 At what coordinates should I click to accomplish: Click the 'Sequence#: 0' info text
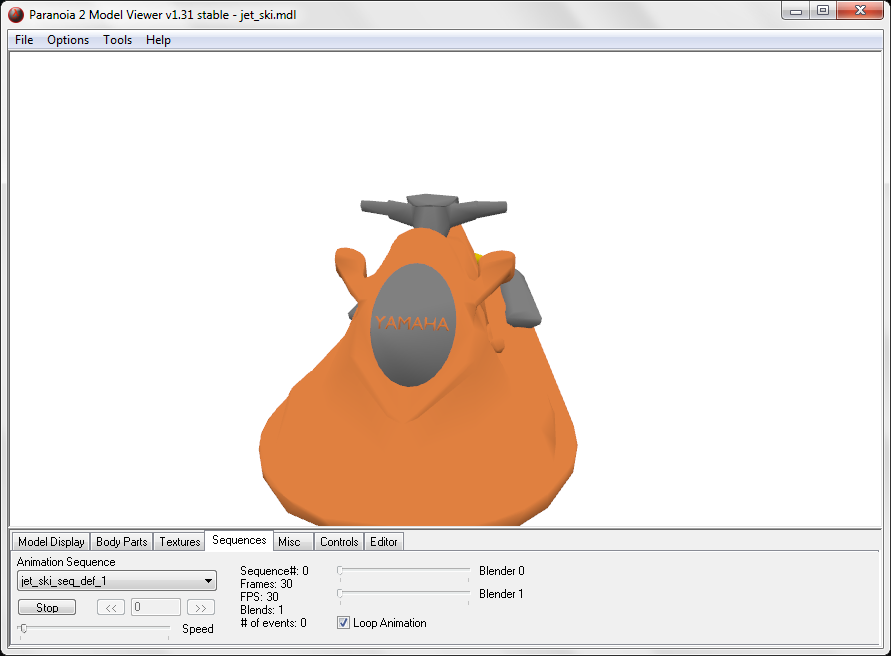[x=274, y=571]
